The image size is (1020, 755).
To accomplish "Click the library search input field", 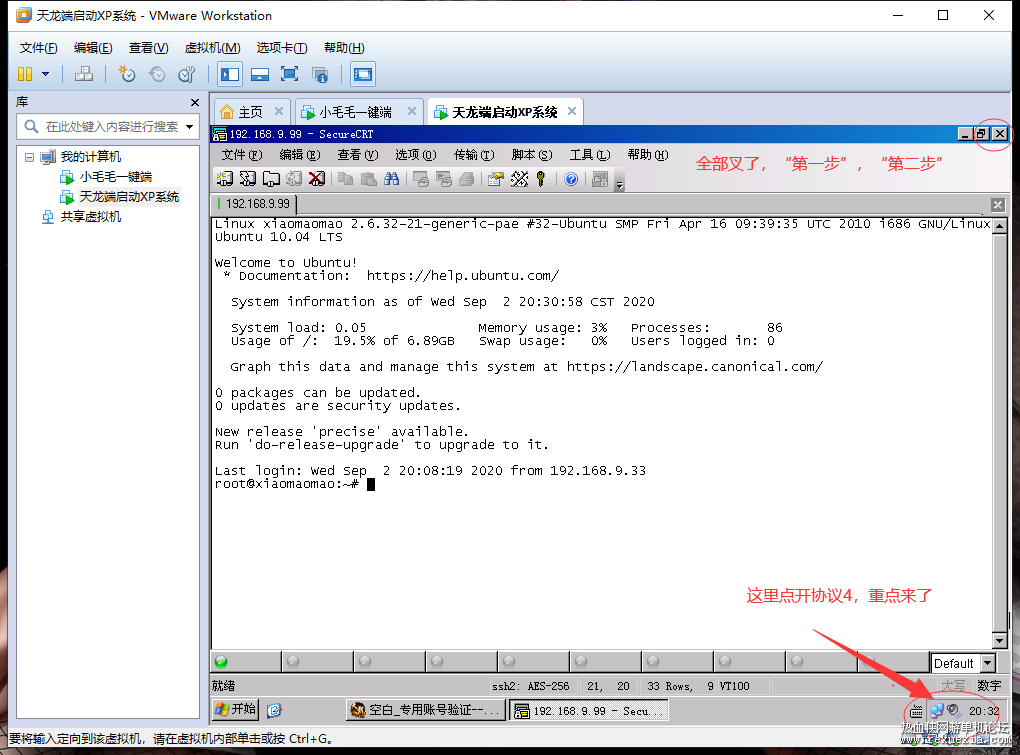I will coord(107,126).
